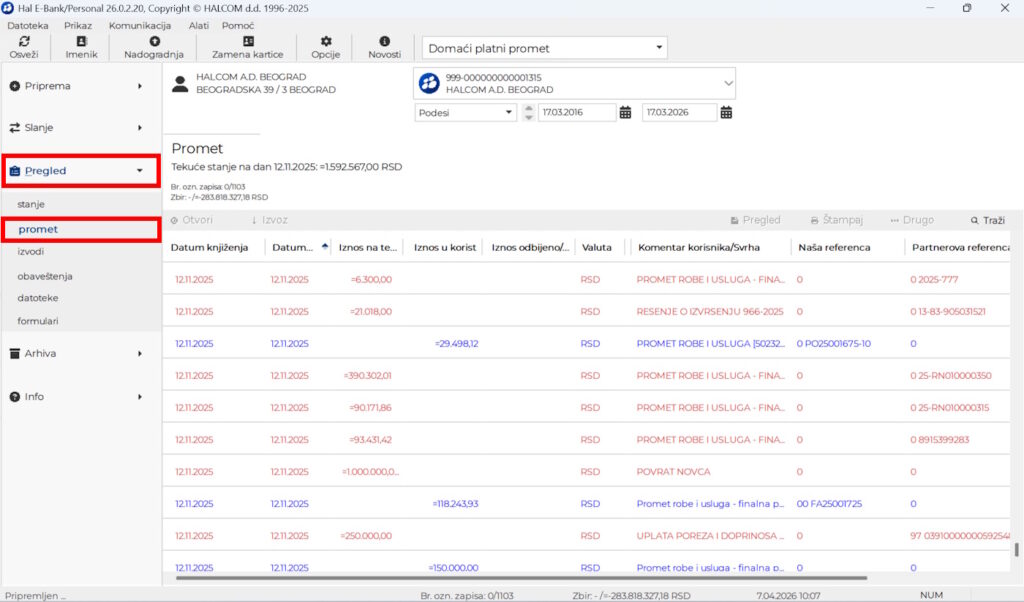Sort by Datum knjiženja column header
Viewport: 1024px width, 602px height.
[x=209, y=247]
